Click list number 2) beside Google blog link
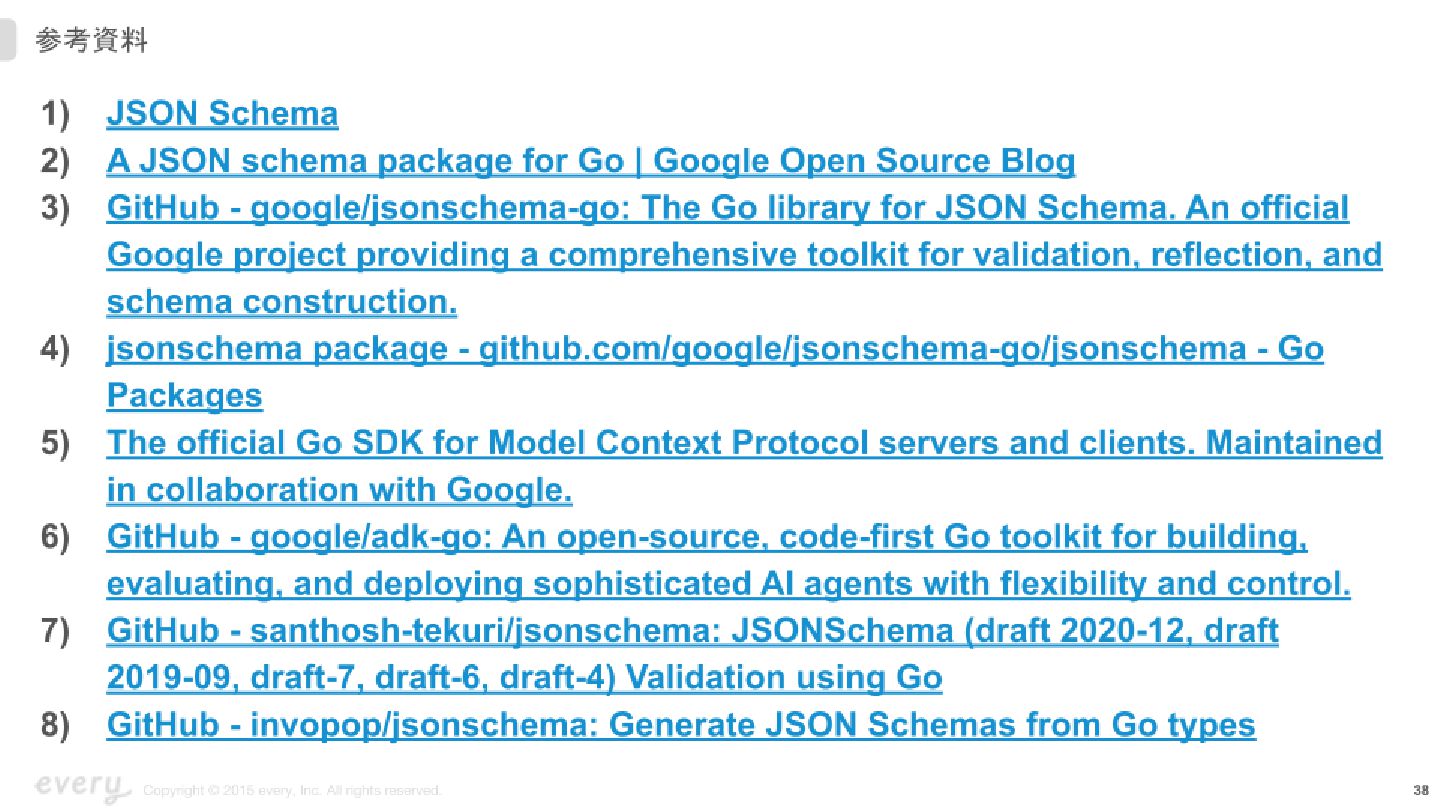Screen dimensions: 1440x811 point(56,162)
